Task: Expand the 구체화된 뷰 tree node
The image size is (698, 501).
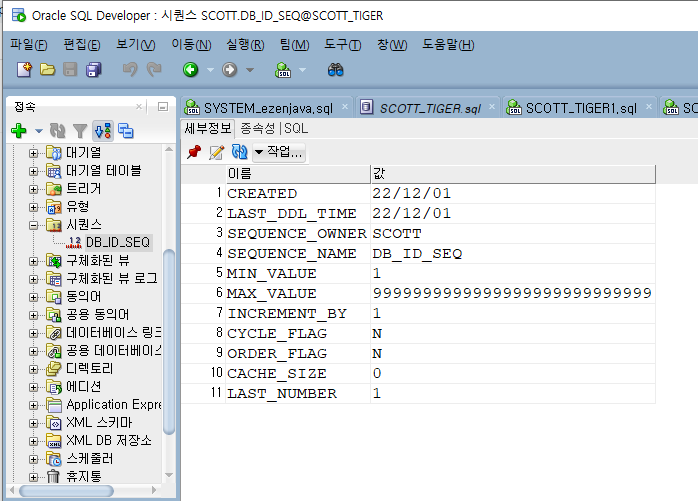Action: tap(33, 261)
